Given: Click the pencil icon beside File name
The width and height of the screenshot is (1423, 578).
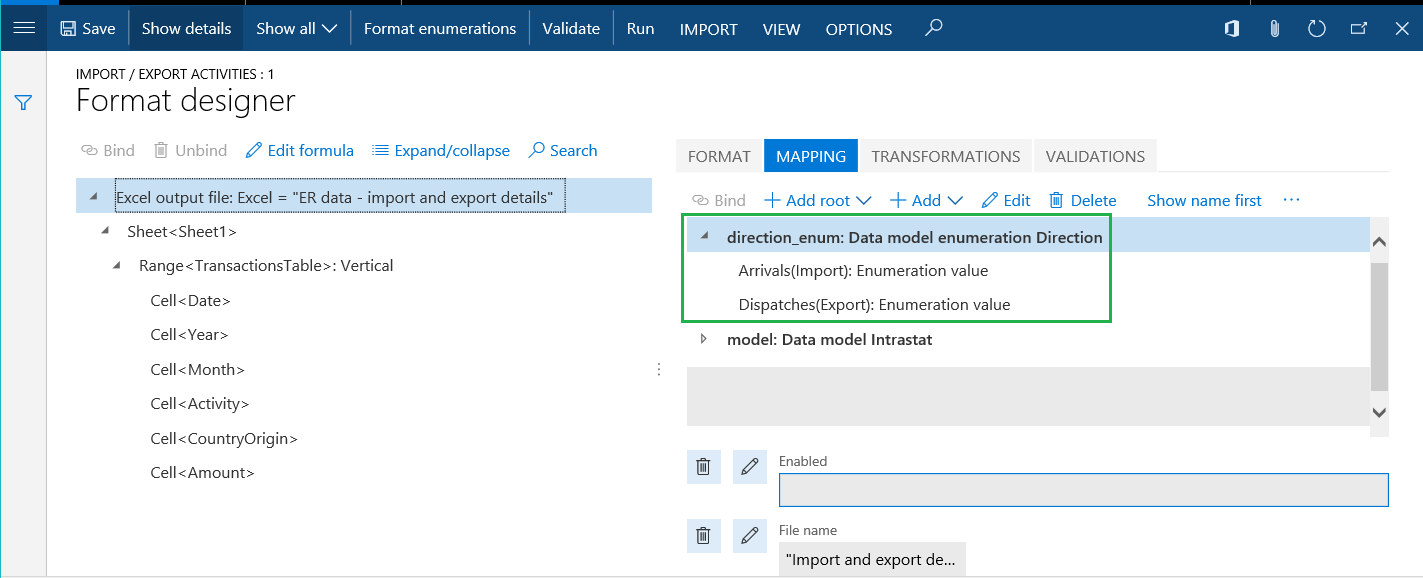Looking at the screenshot, I should click(749, 536).
